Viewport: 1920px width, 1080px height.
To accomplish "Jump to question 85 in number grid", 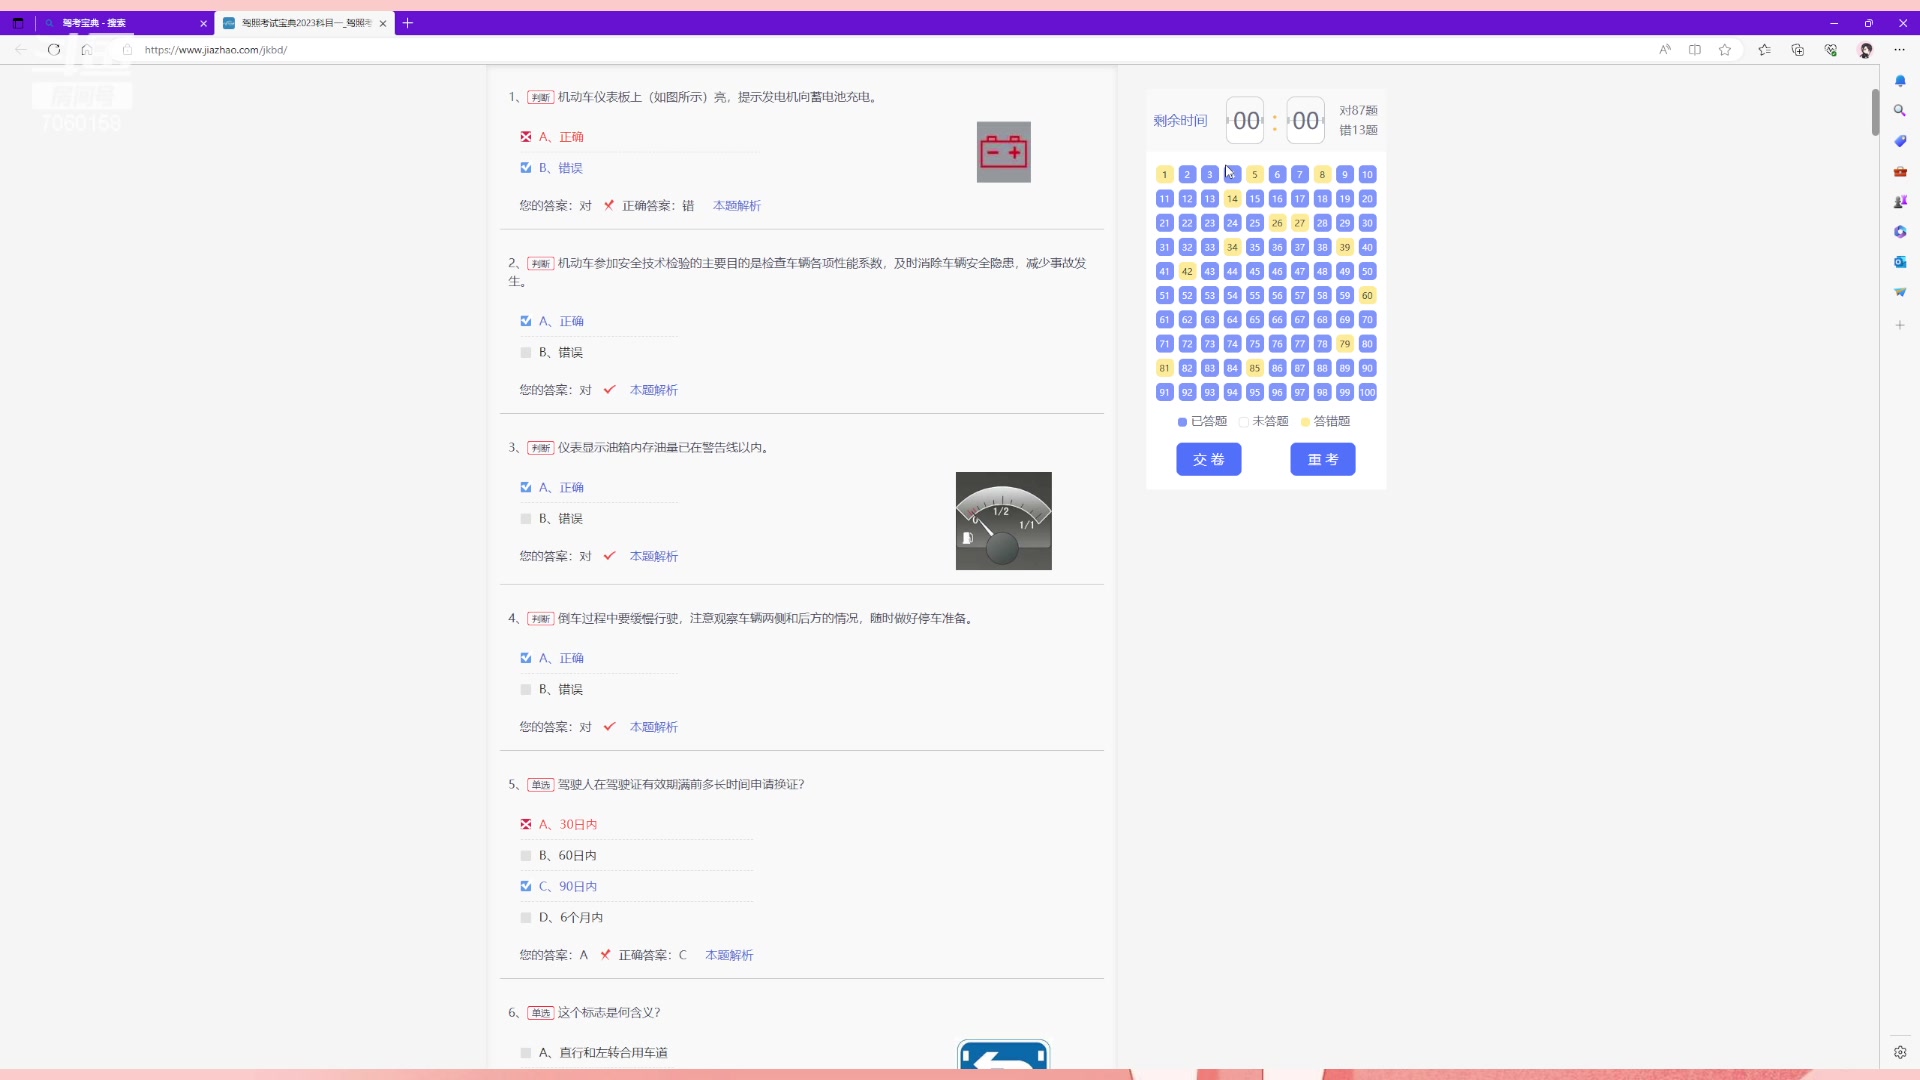I will click(1254, 368).
